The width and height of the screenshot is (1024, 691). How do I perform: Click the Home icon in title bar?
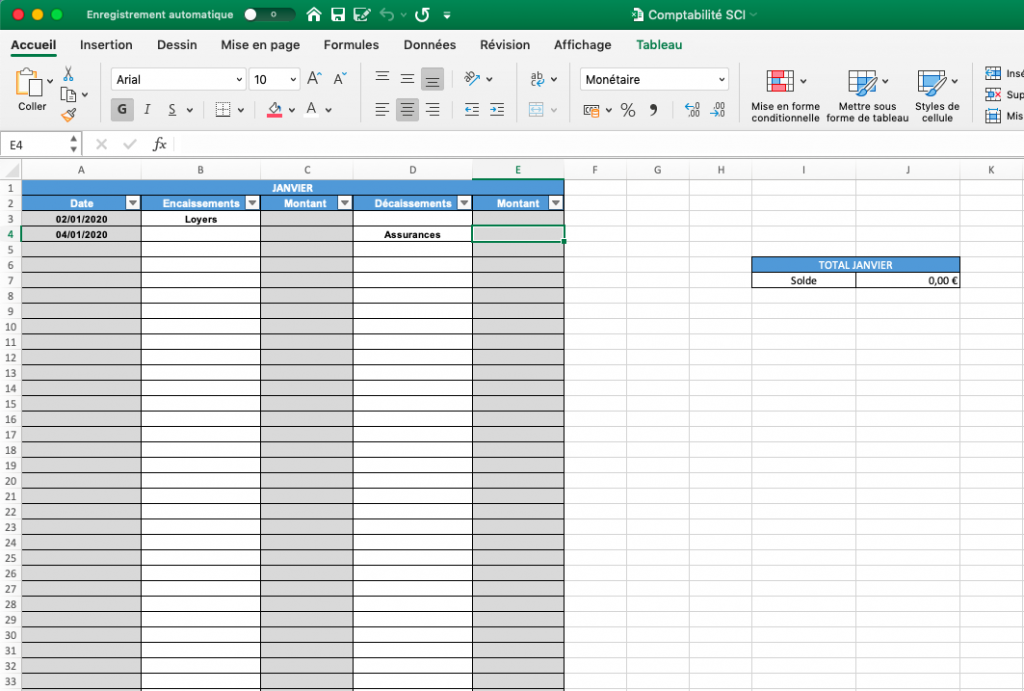[314, 15]
